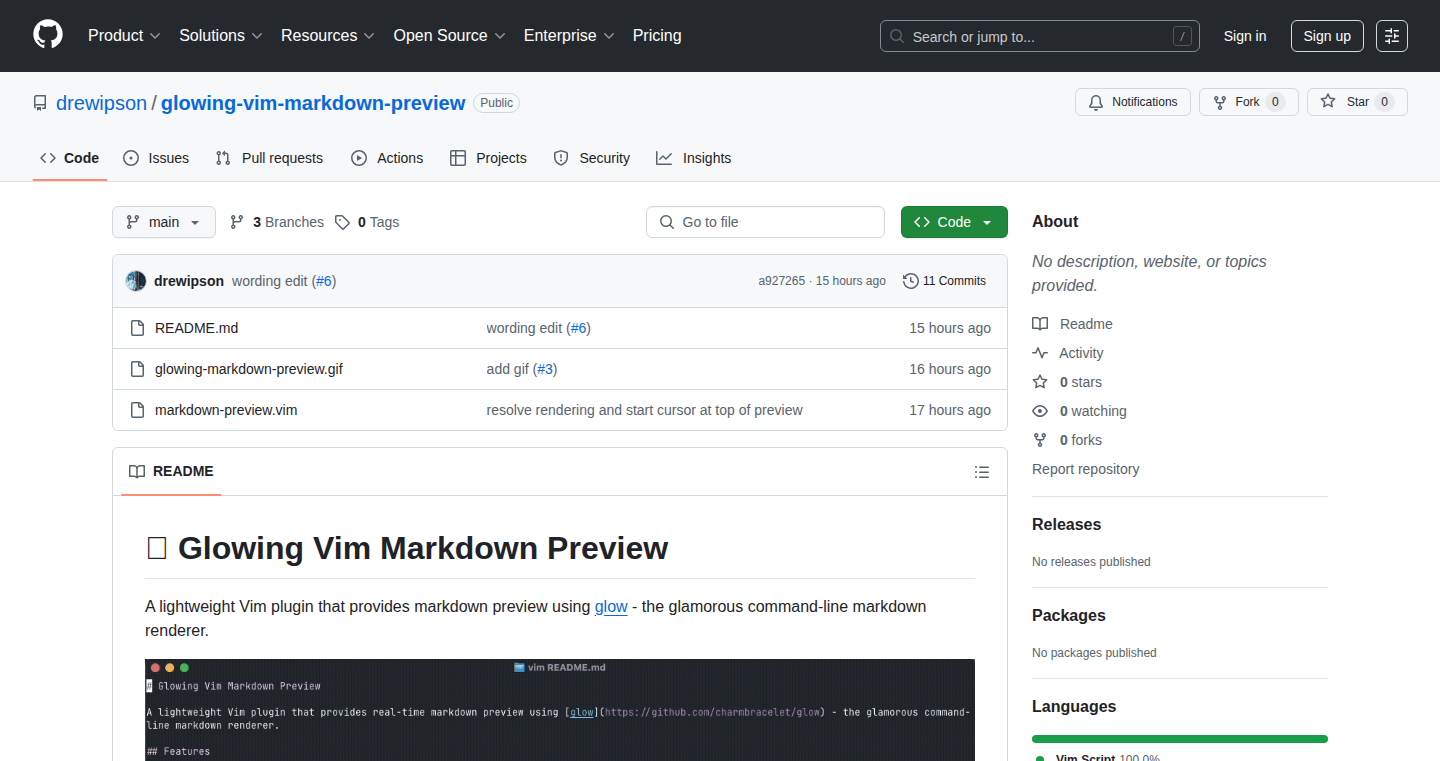The width and height of the screenshot is (1440, 761).
Task: Click Sign in
Action: (1245, 36)
